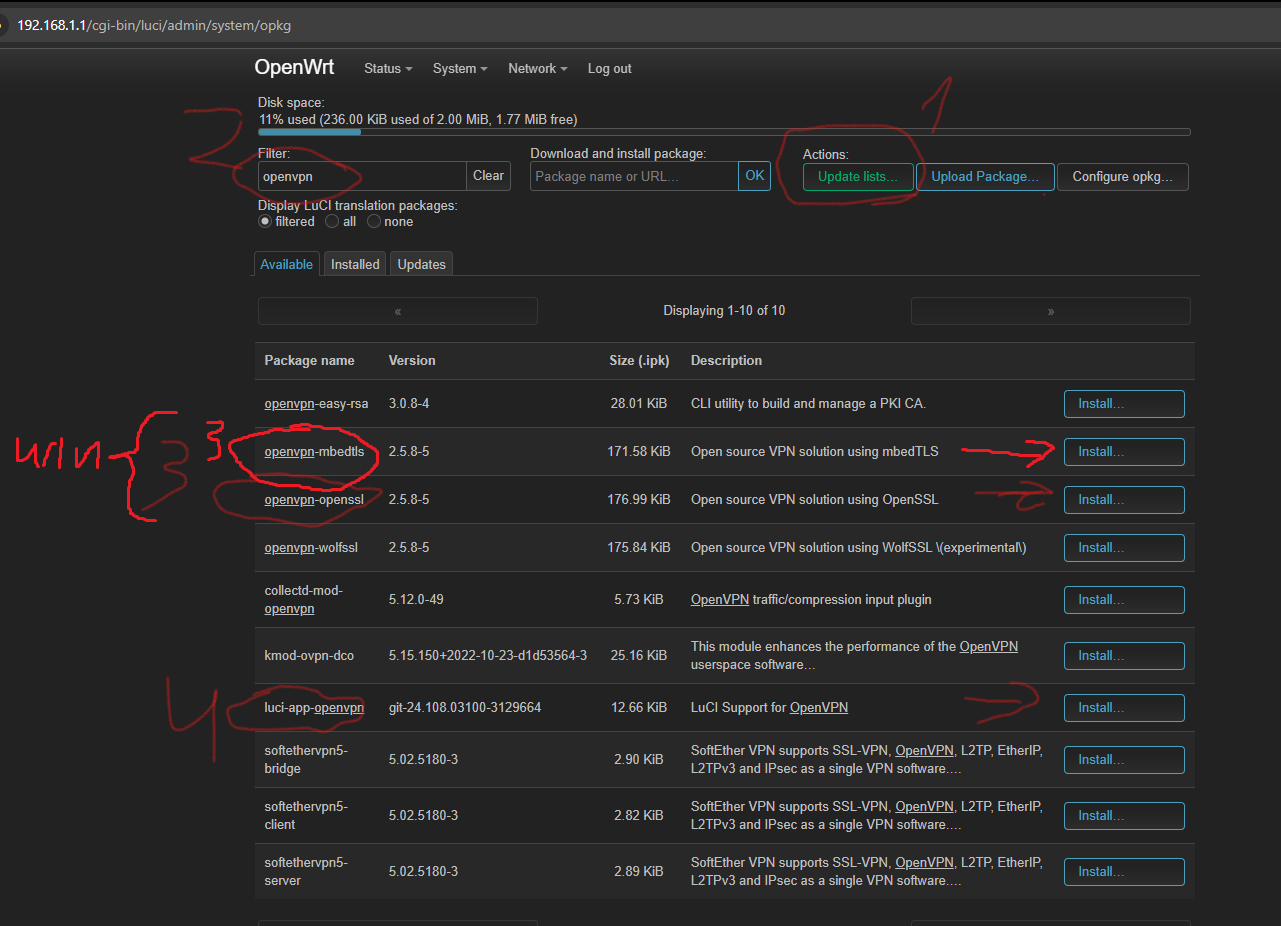This screenshot has width=1281, height=926.
Task: Click Log out
Action: pos(609,68)
